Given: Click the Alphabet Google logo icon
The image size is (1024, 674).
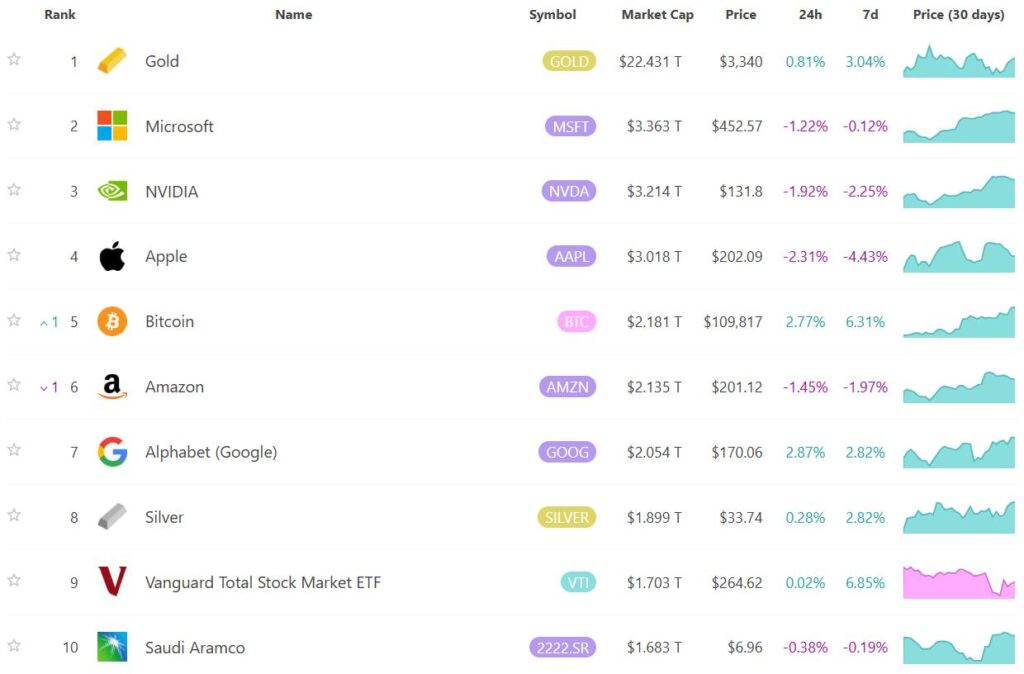Looking at the screenshot, I should pyautogui.click(x=112, y=452).
